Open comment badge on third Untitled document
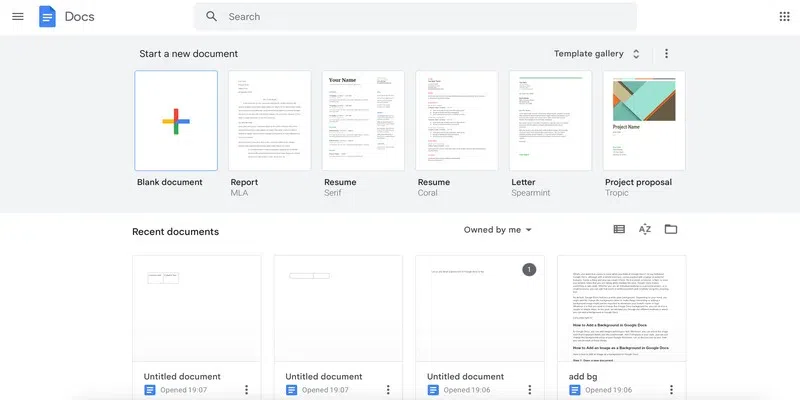800x400 pixels. pos(529,269)
